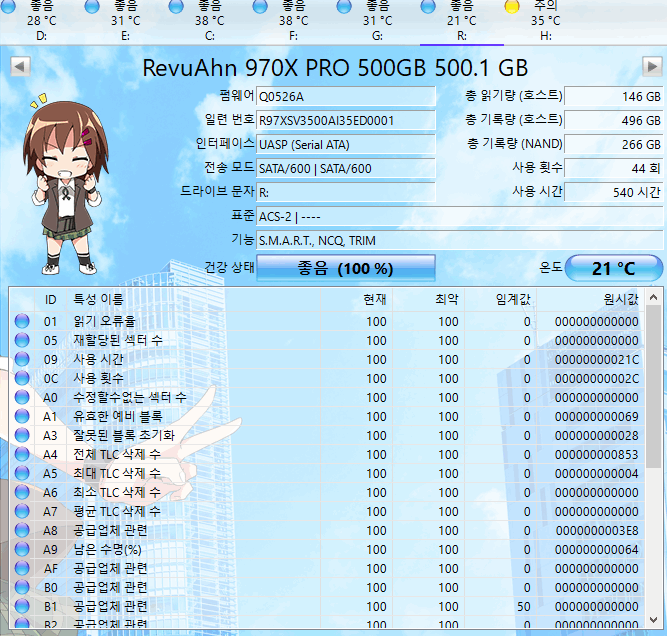Click status orb for attribute A9 남은 수명

22,549
